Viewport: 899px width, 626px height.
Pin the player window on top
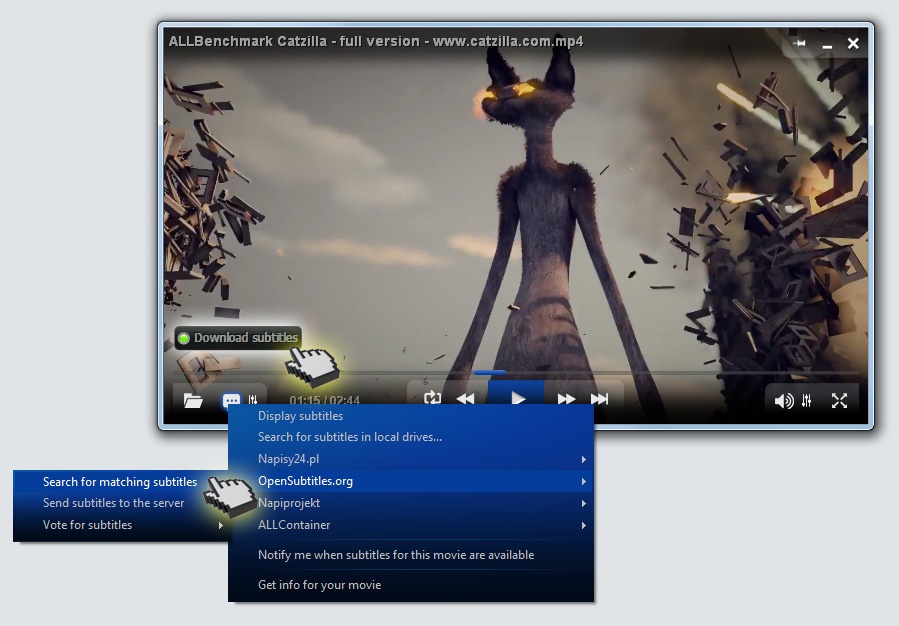[800, 43]
